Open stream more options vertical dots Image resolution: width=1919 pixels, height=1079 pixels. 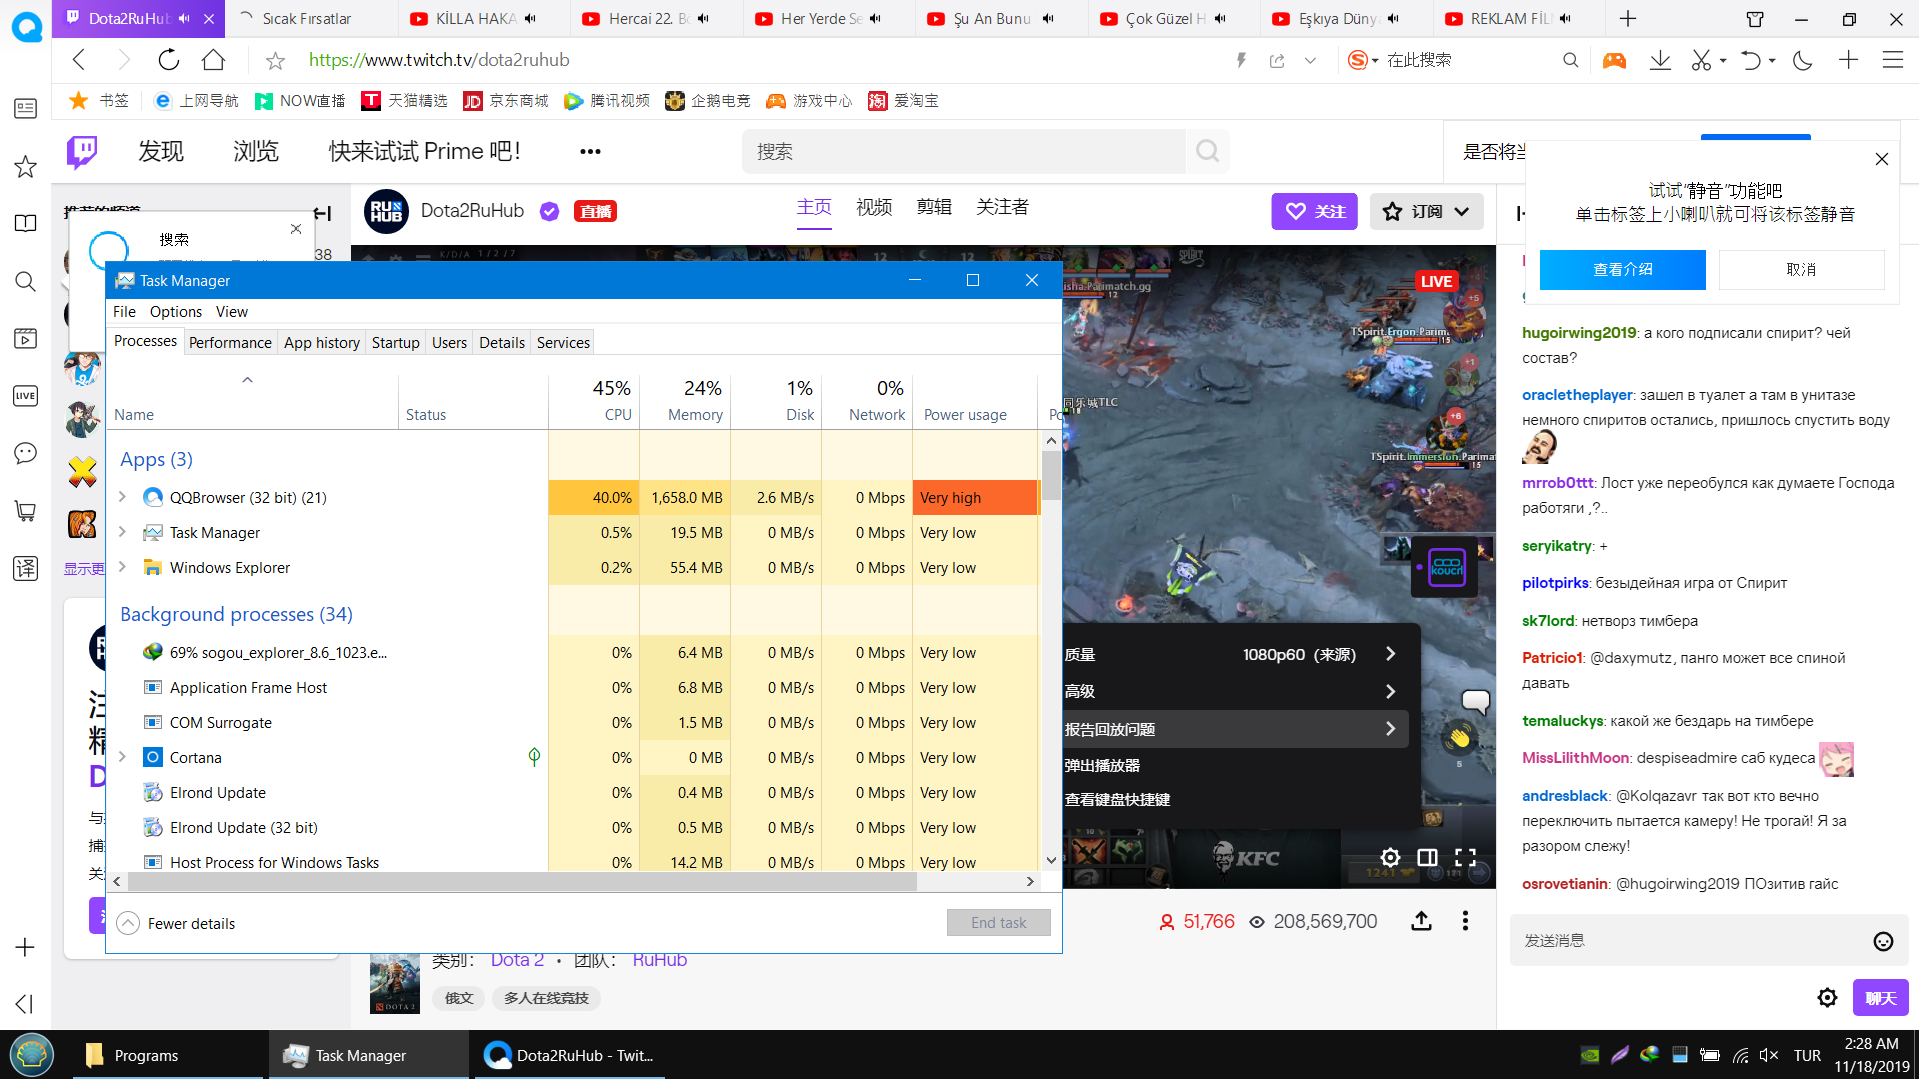(1465, 921)
